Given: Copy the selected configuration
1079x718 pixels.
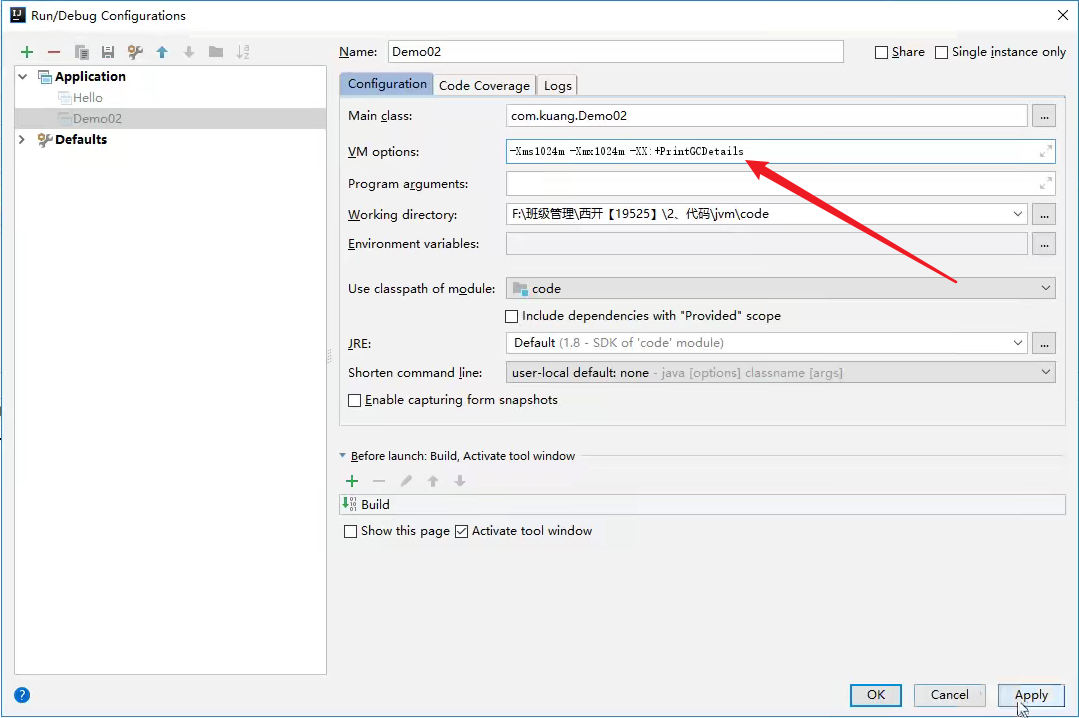Looking at the screenshot, I should point(81,52).
